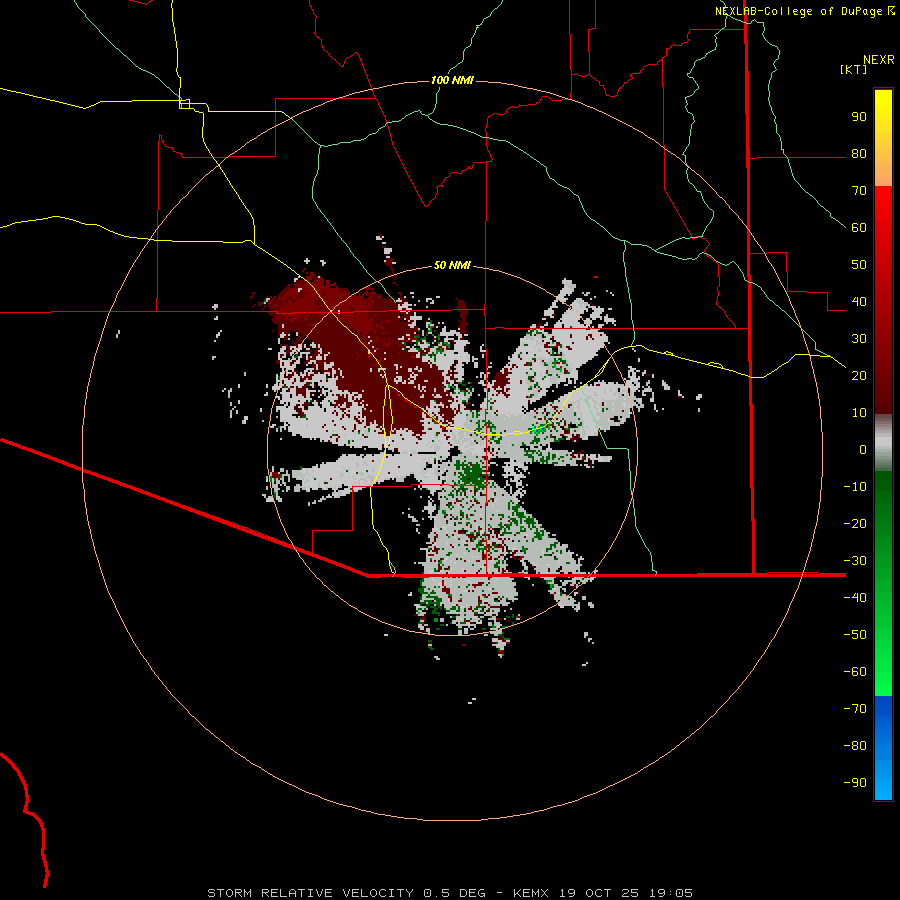Click the -50 value on velocity scale
This screenshot has width=900, height=900.
[855, 635]
